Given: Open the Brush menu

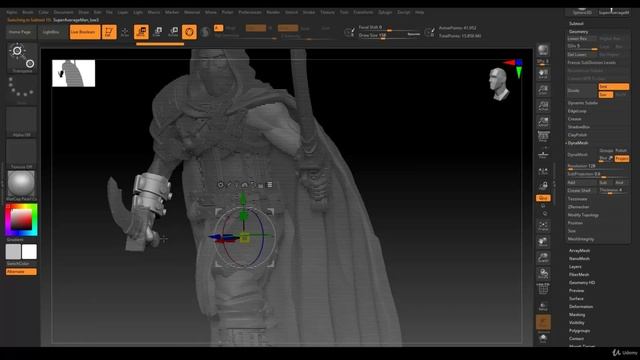Looking at the screenshot, I should click(28, 12).
